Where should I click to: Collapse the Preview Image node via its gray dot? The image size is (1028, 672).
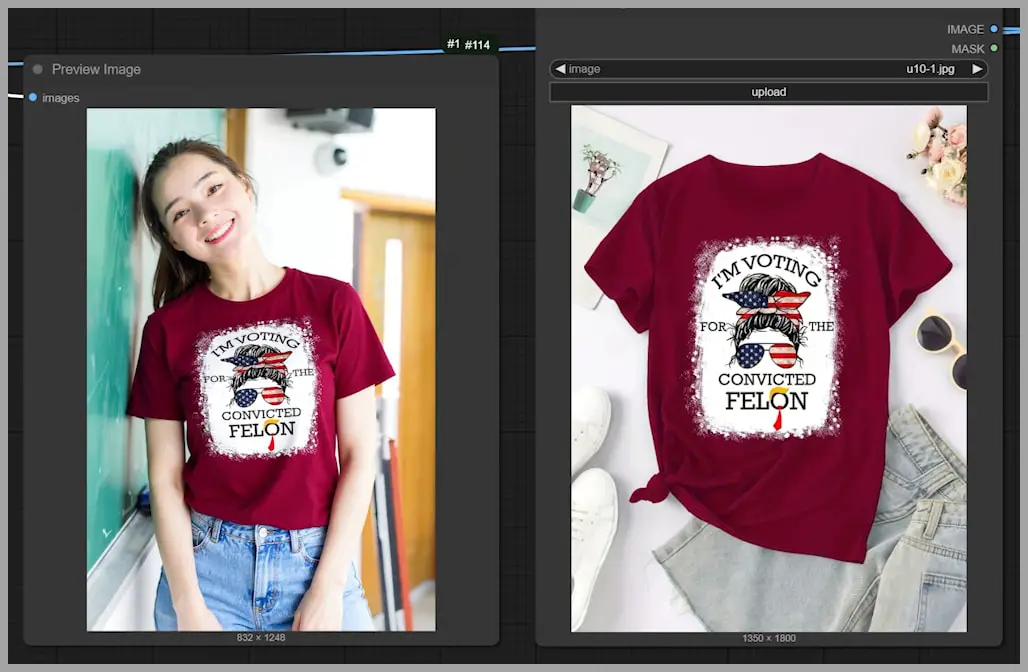[37, 69]
